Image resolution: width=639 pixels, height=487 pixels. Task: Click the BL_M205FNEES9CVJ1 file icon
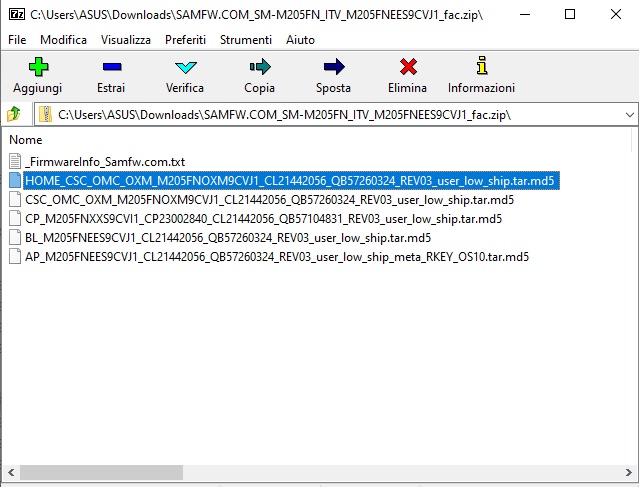[x=15, y=237]
